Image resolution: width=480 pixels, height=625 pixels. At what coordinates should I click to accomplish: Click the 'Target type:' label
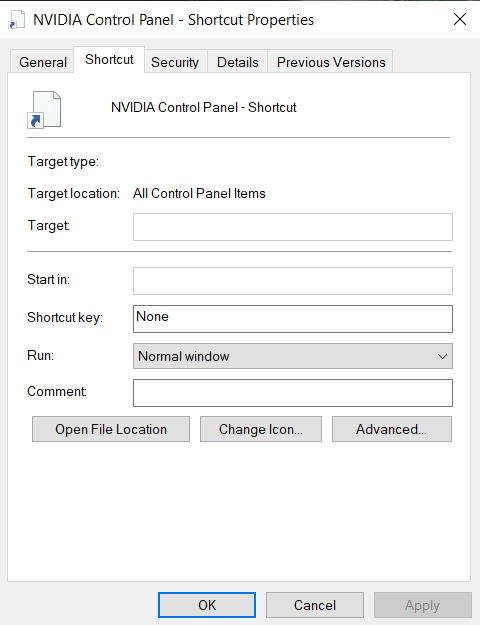(x=63, y=162)
